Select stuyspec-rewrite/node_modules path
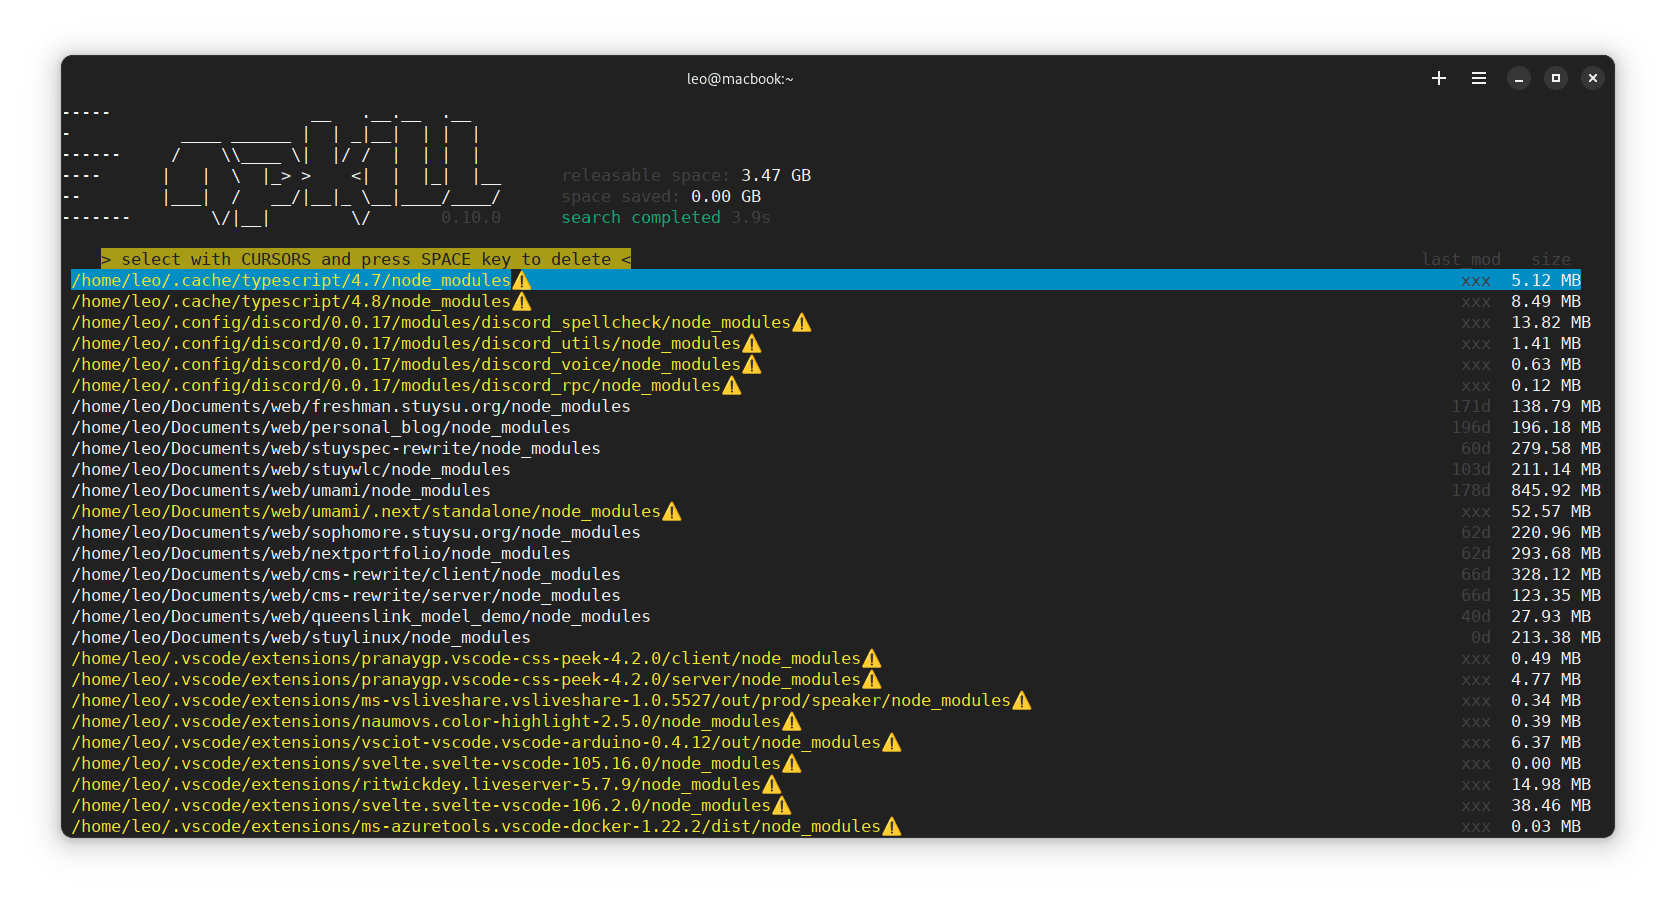The width and height of the screenshot is (1676, 905). (x=336, y=449)
